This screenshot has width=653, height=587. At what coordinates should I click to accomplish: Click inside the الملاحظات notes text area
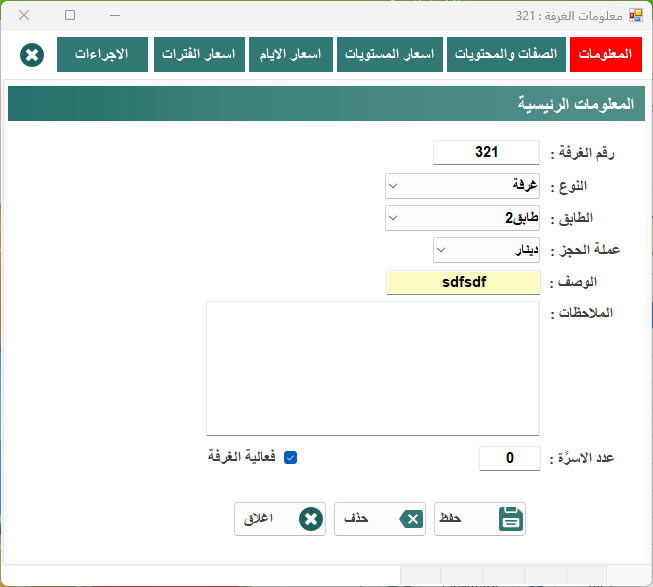click(373, 368)
